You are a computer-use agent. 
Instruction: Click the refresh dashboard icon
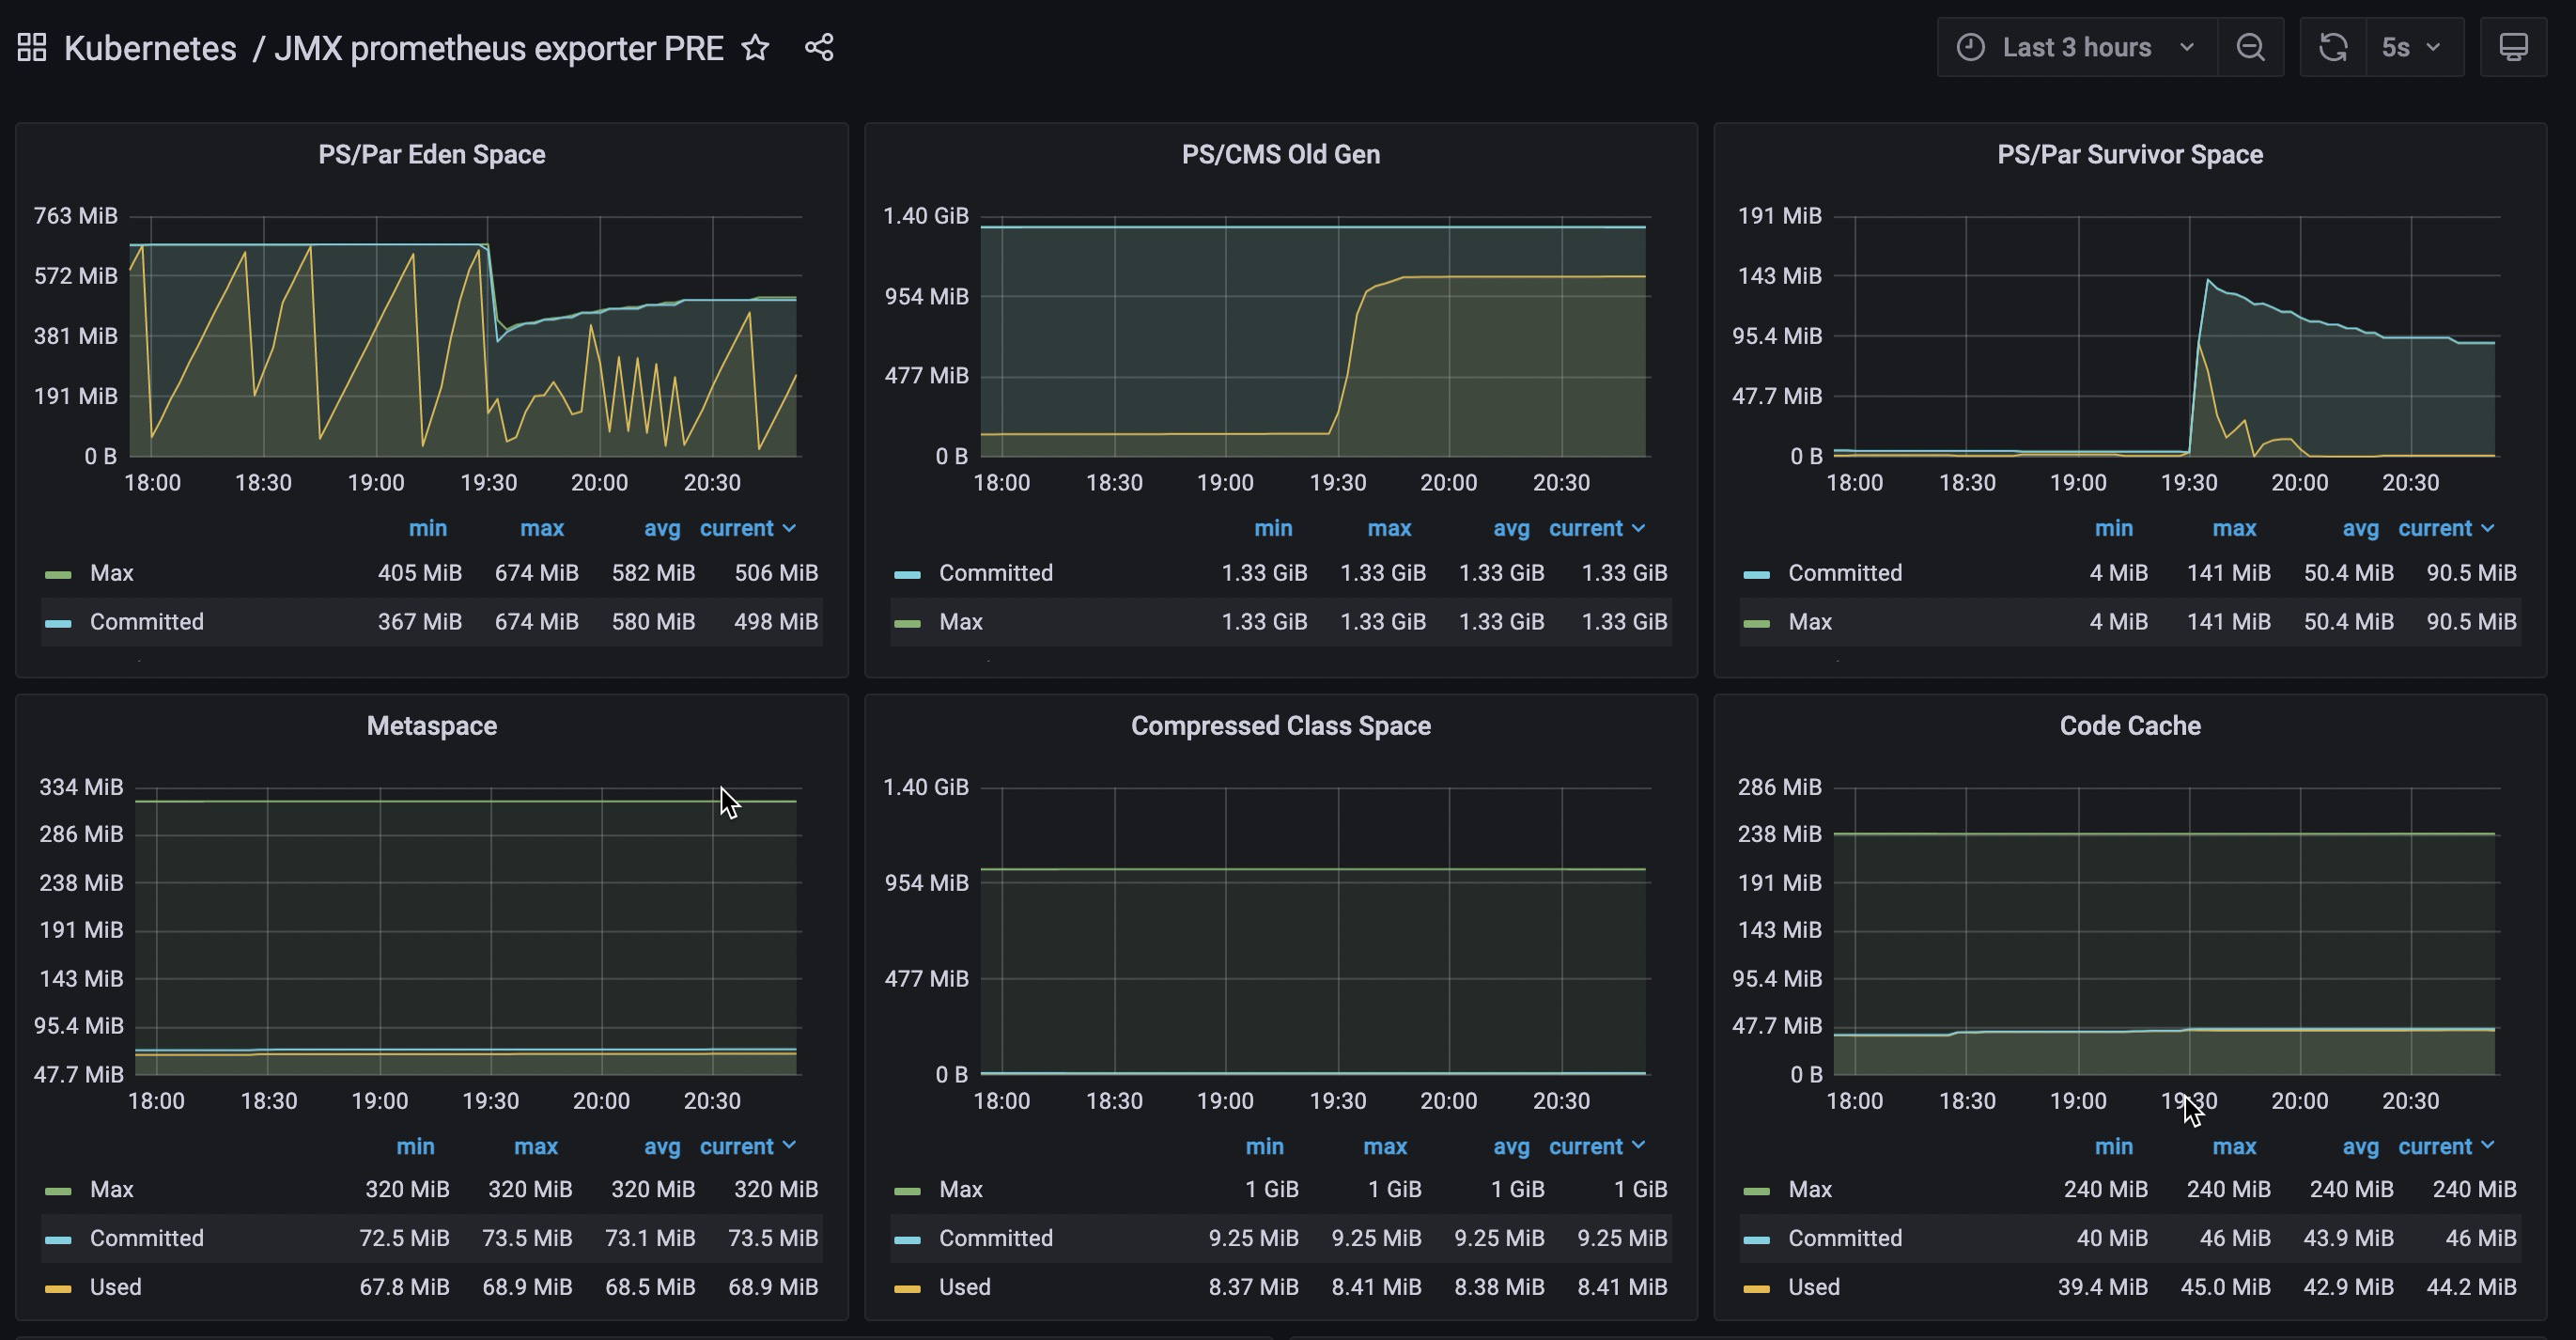click(x=2333, y=47)
